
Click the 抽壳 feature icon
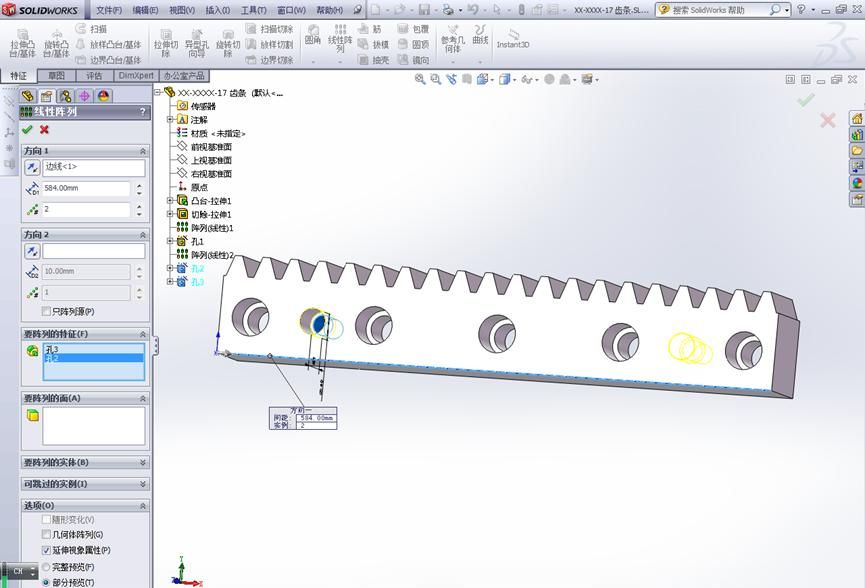370,58
